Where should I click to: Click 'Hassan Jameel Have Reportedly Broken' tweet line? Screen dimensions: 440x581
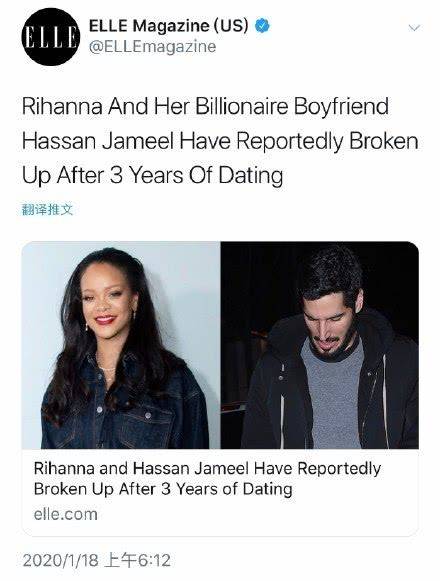[220, 141]
